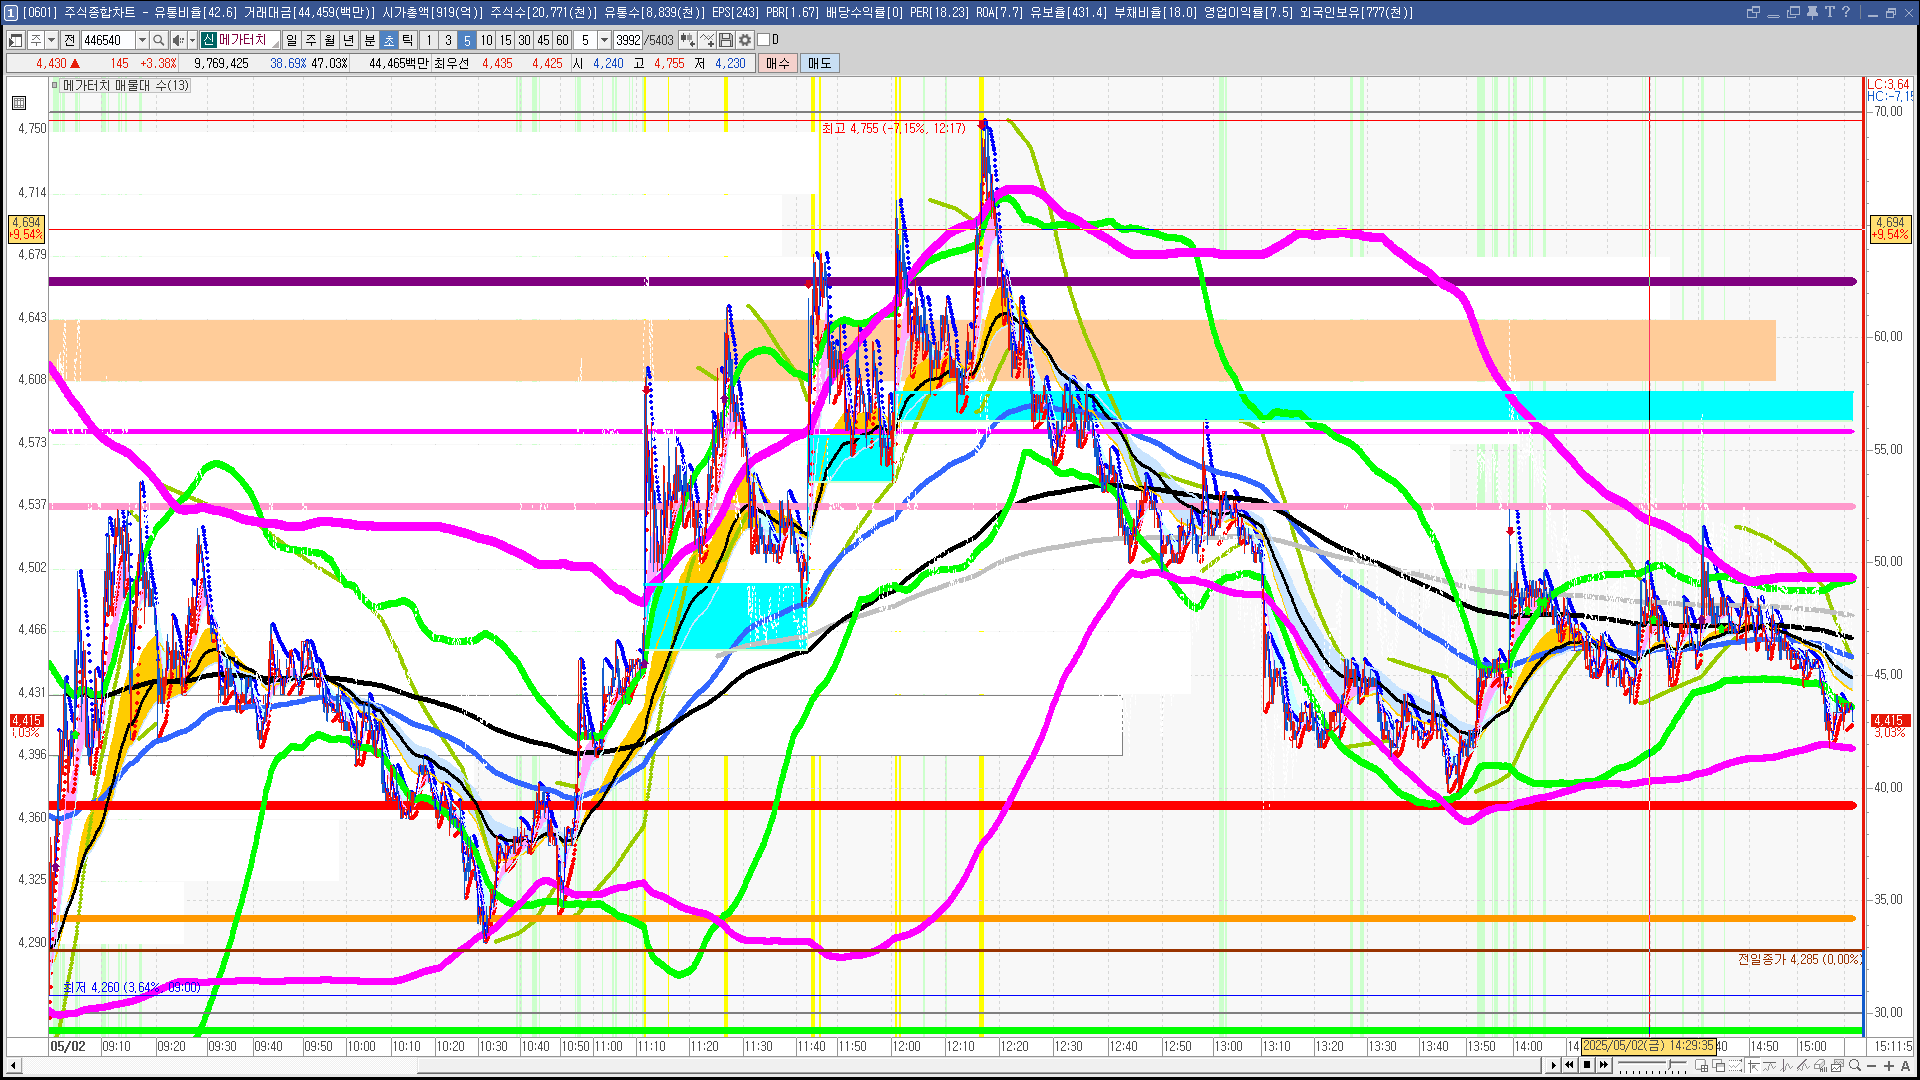1920x1080 pixels.
Task: Click the fast-forward replay button
Action: point(1604,1065)
